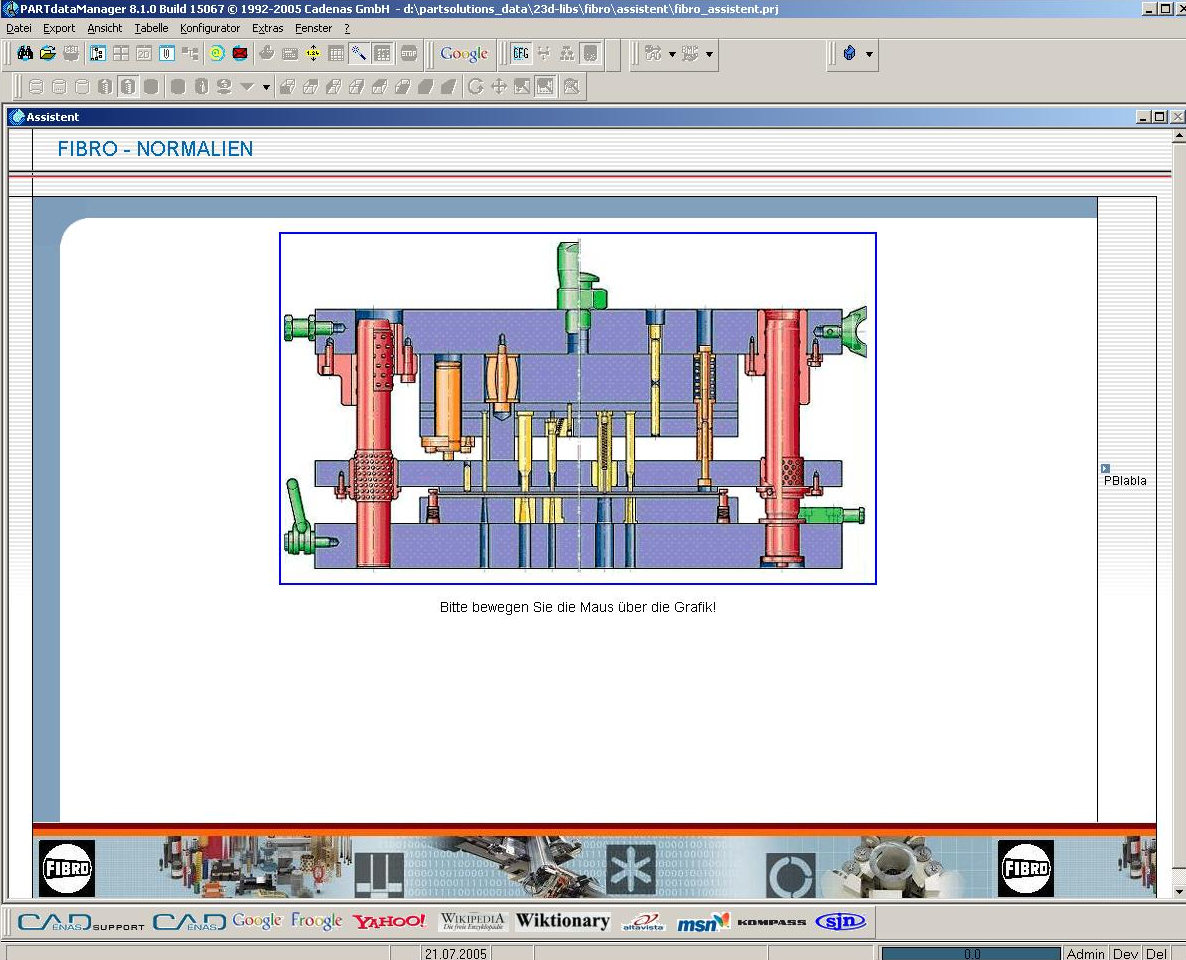
Task: Click the FIBRO tool assembly graphic
Action: coord(577,408)
